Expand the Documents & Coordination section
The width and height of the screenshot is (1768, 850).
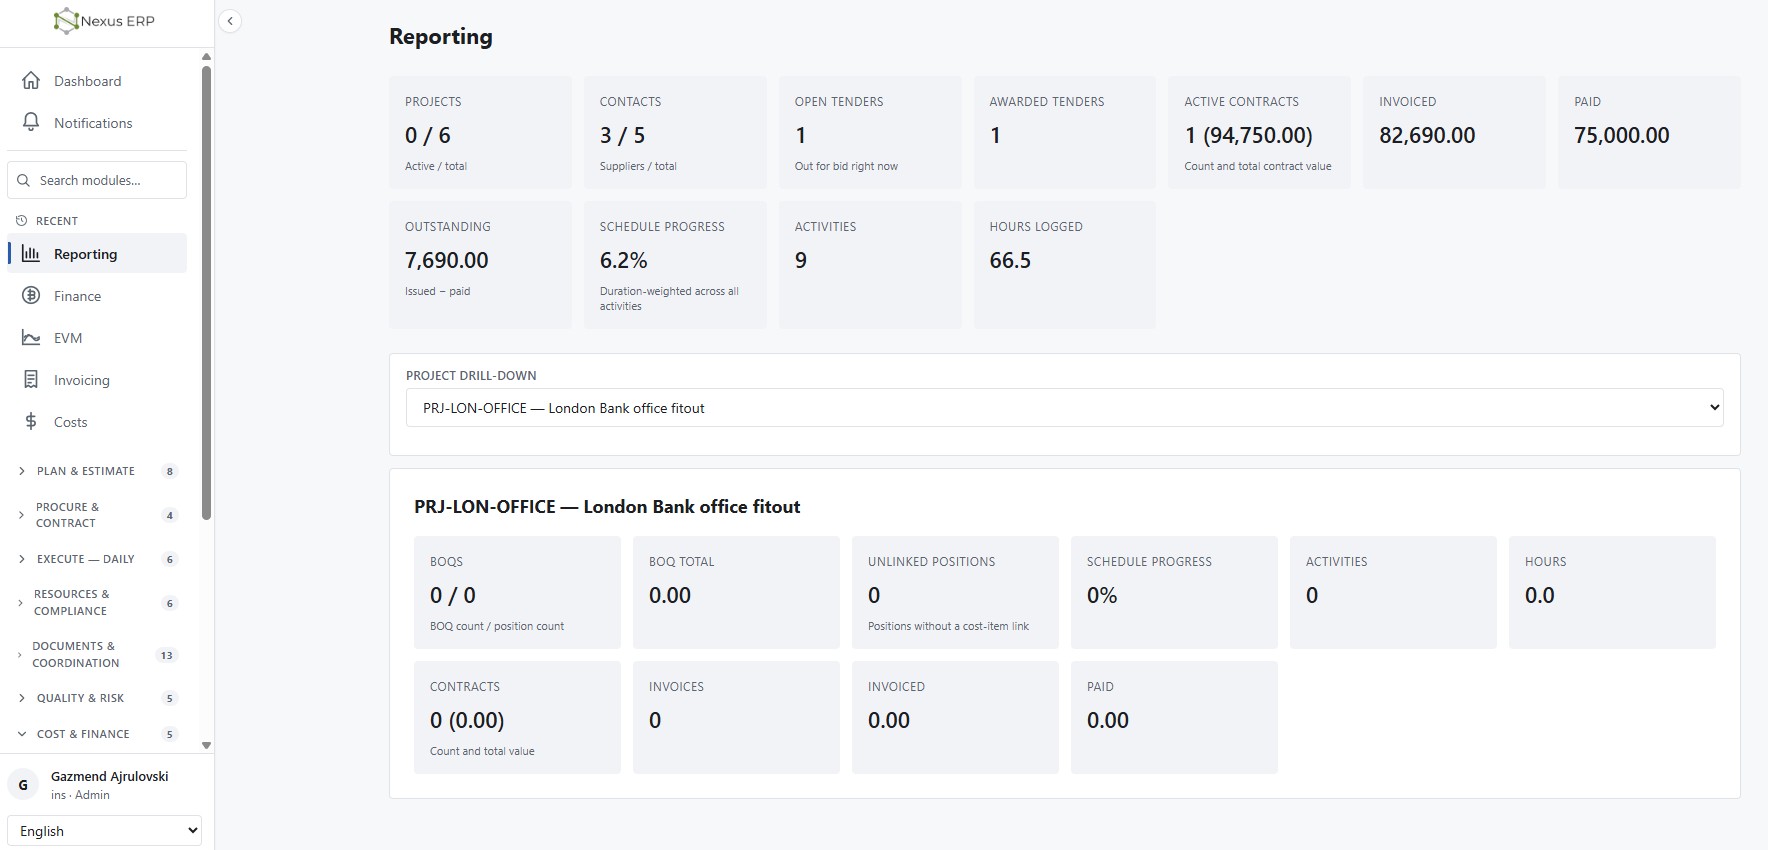96,655
